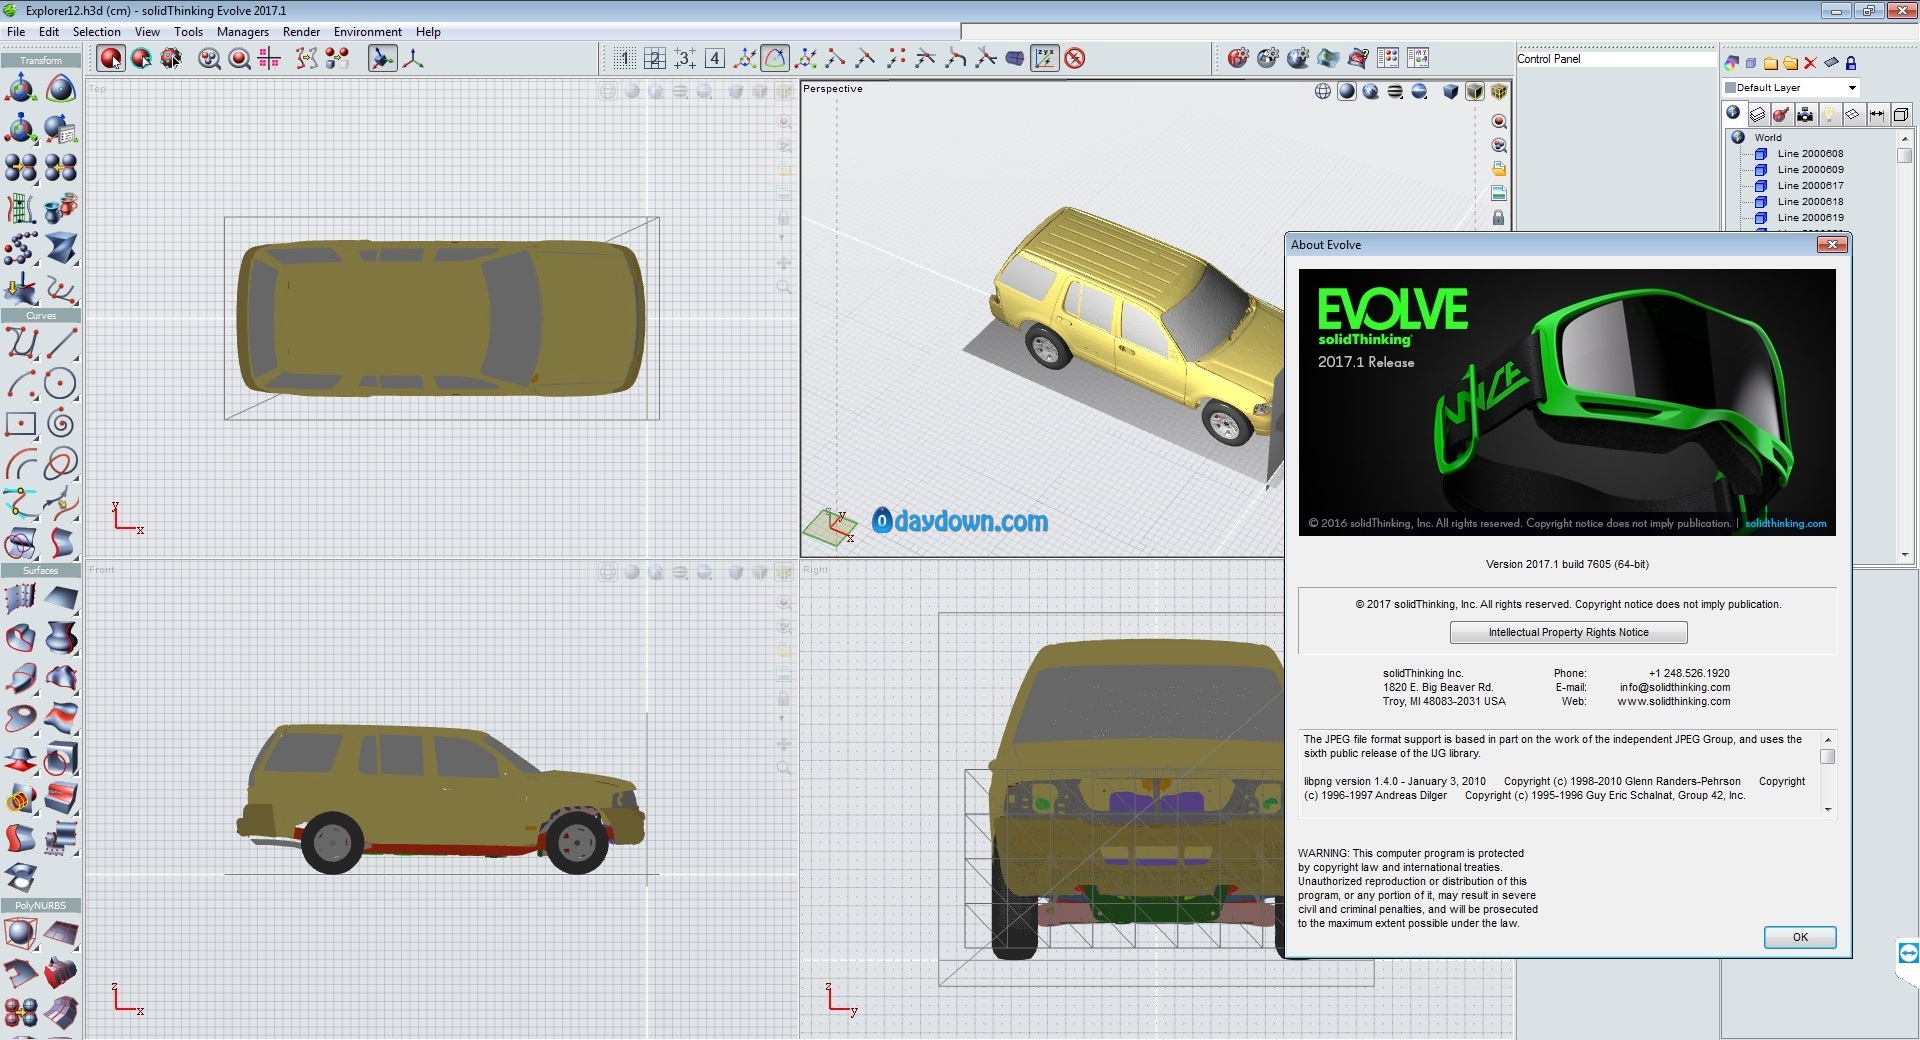Screen dimensions: 1920x1040
Task: Toggle the blue padlock in browser toolbar
Action: (1851, 63)
